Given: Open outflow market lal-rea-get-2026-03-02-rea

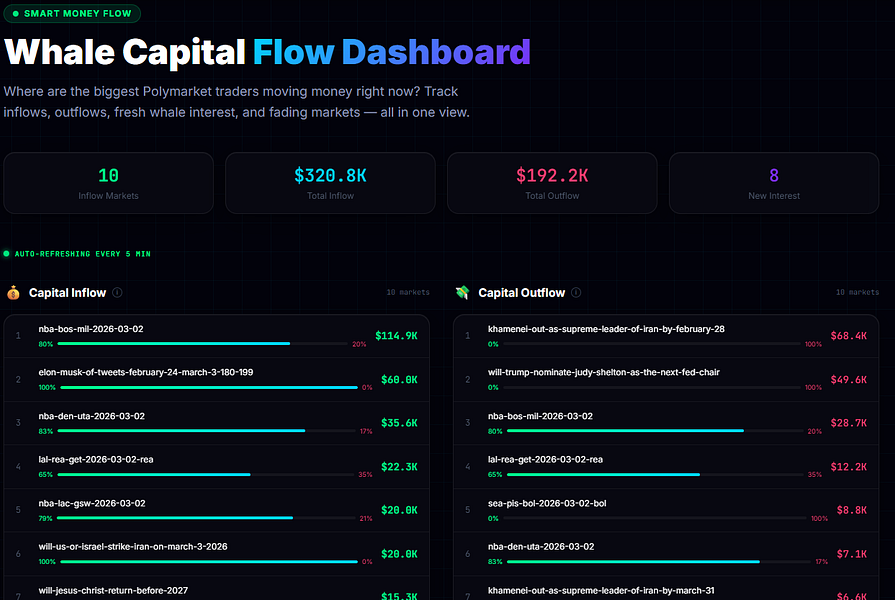Looking at the screenshot, I should coord(666,467).
